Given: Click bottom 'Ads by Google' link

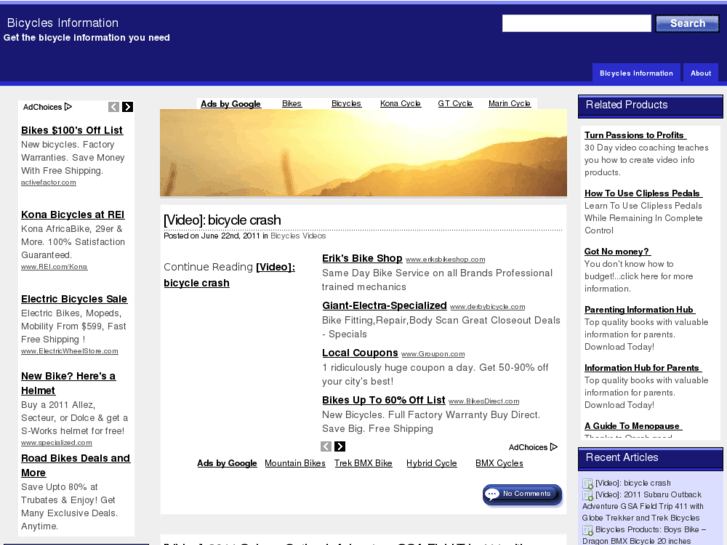Looking at the screenshot, I should tap(227, 463).
